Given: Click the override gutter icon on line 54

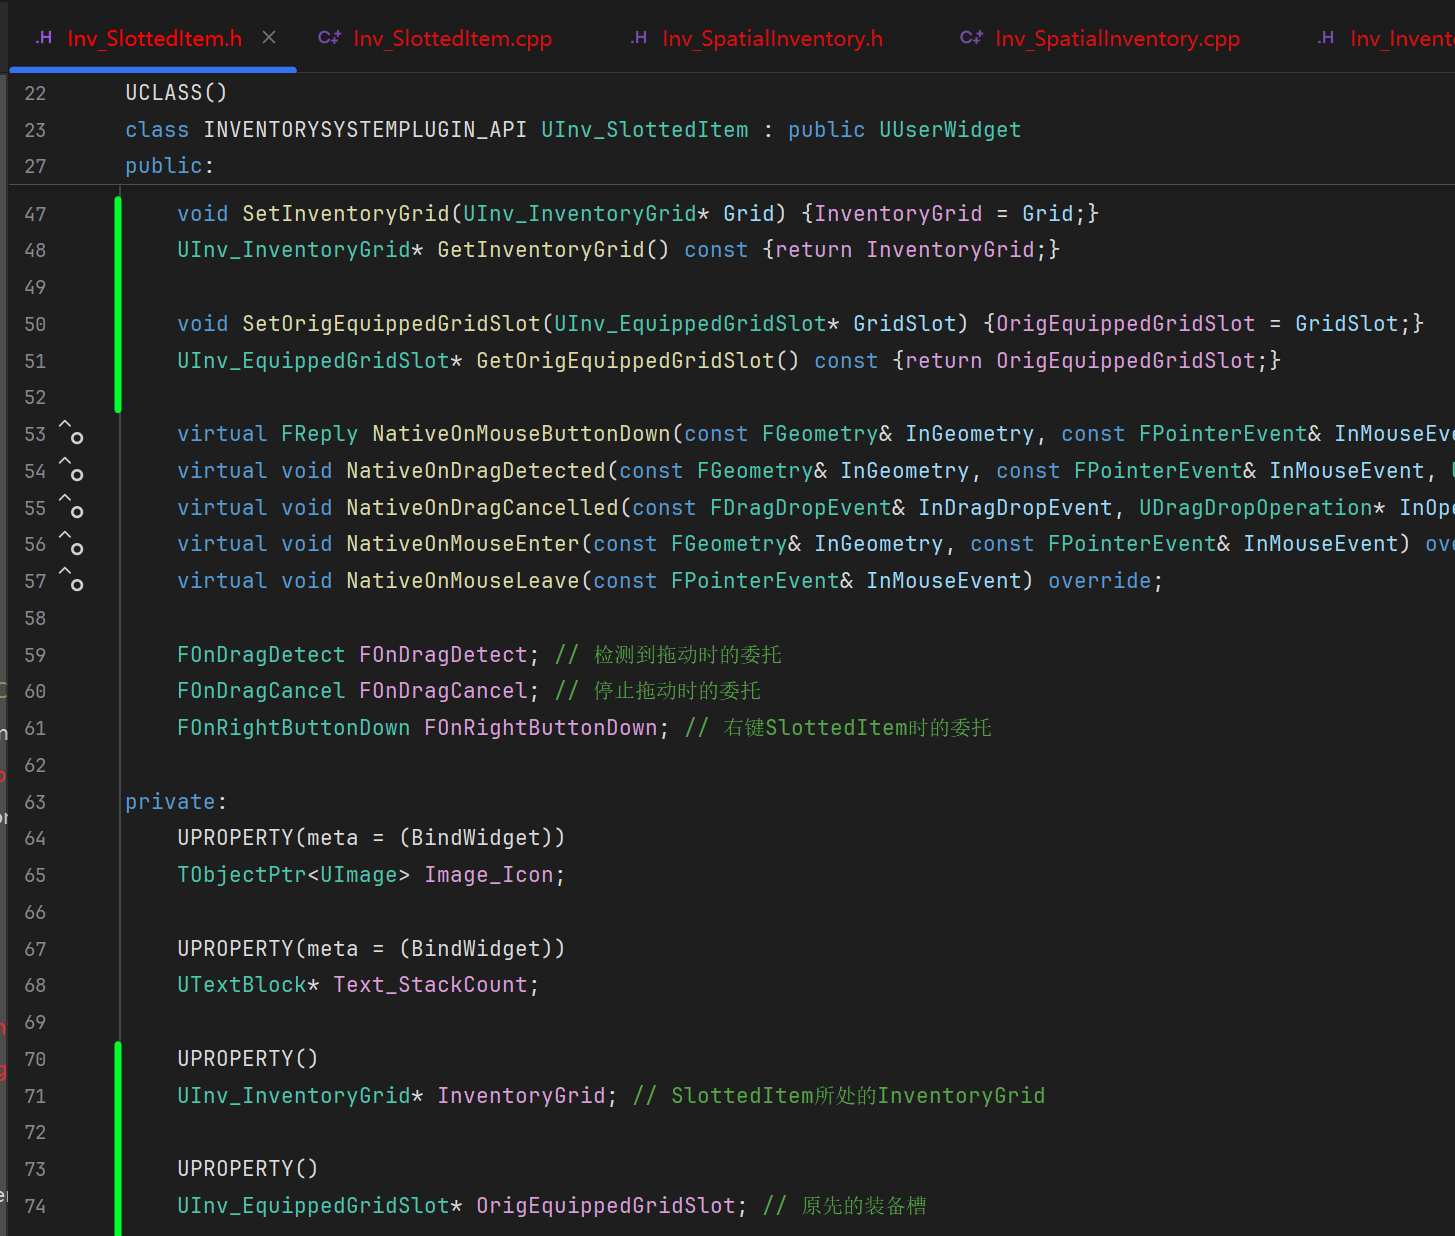Looking at the screenshot, I should pyautogui.click(x=71, y=470).
